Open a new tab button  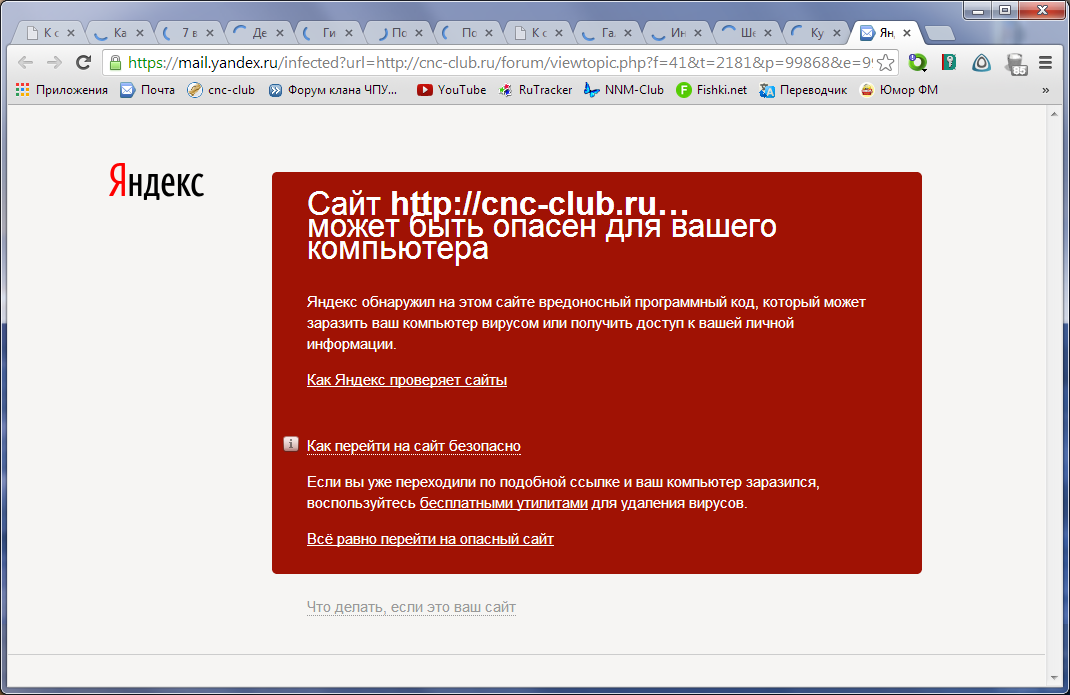(940, 33)
